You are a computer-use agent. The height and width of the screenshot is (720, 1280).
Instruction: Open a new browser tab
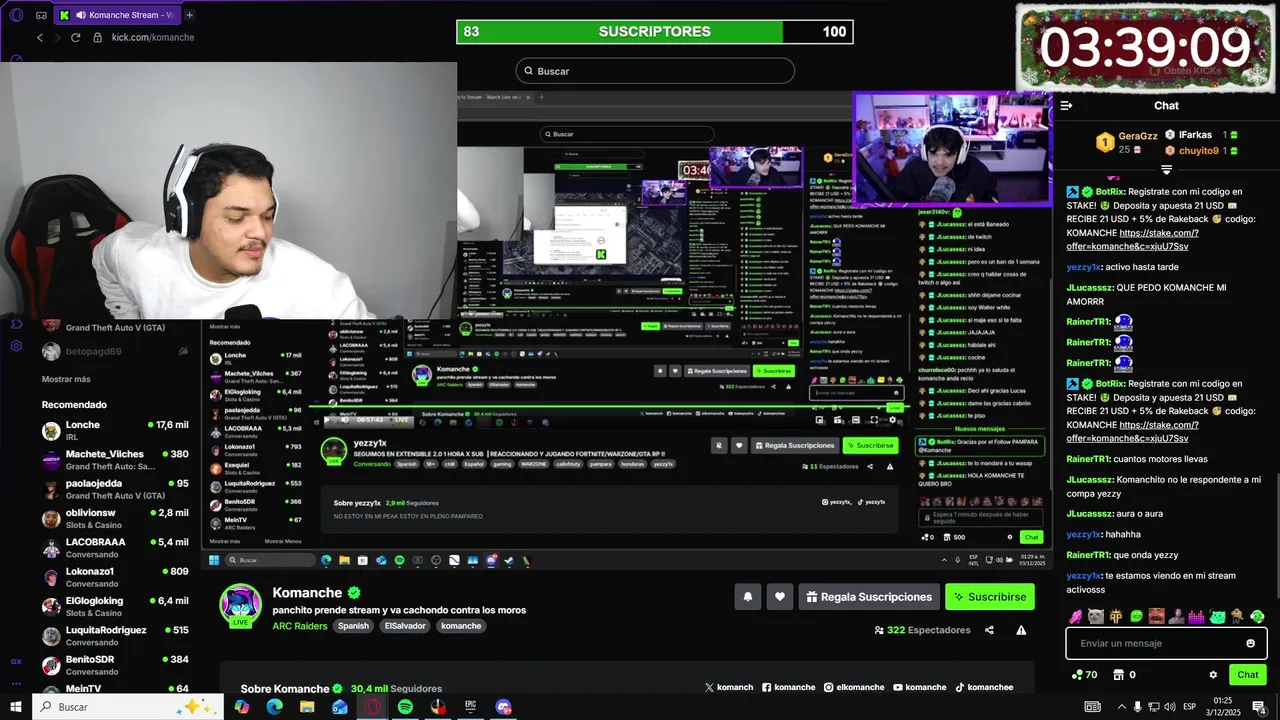pyautogui.click(x=190, y=15)
